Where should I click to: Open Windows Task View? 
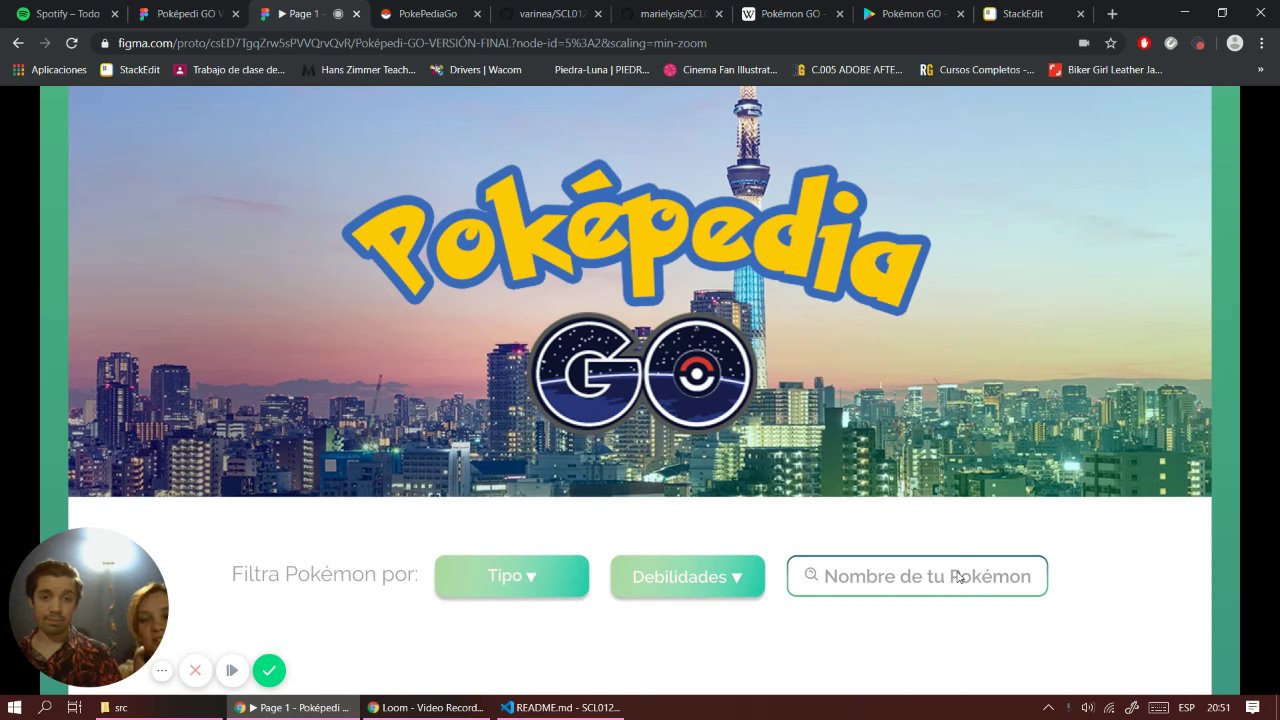point(74,707)
